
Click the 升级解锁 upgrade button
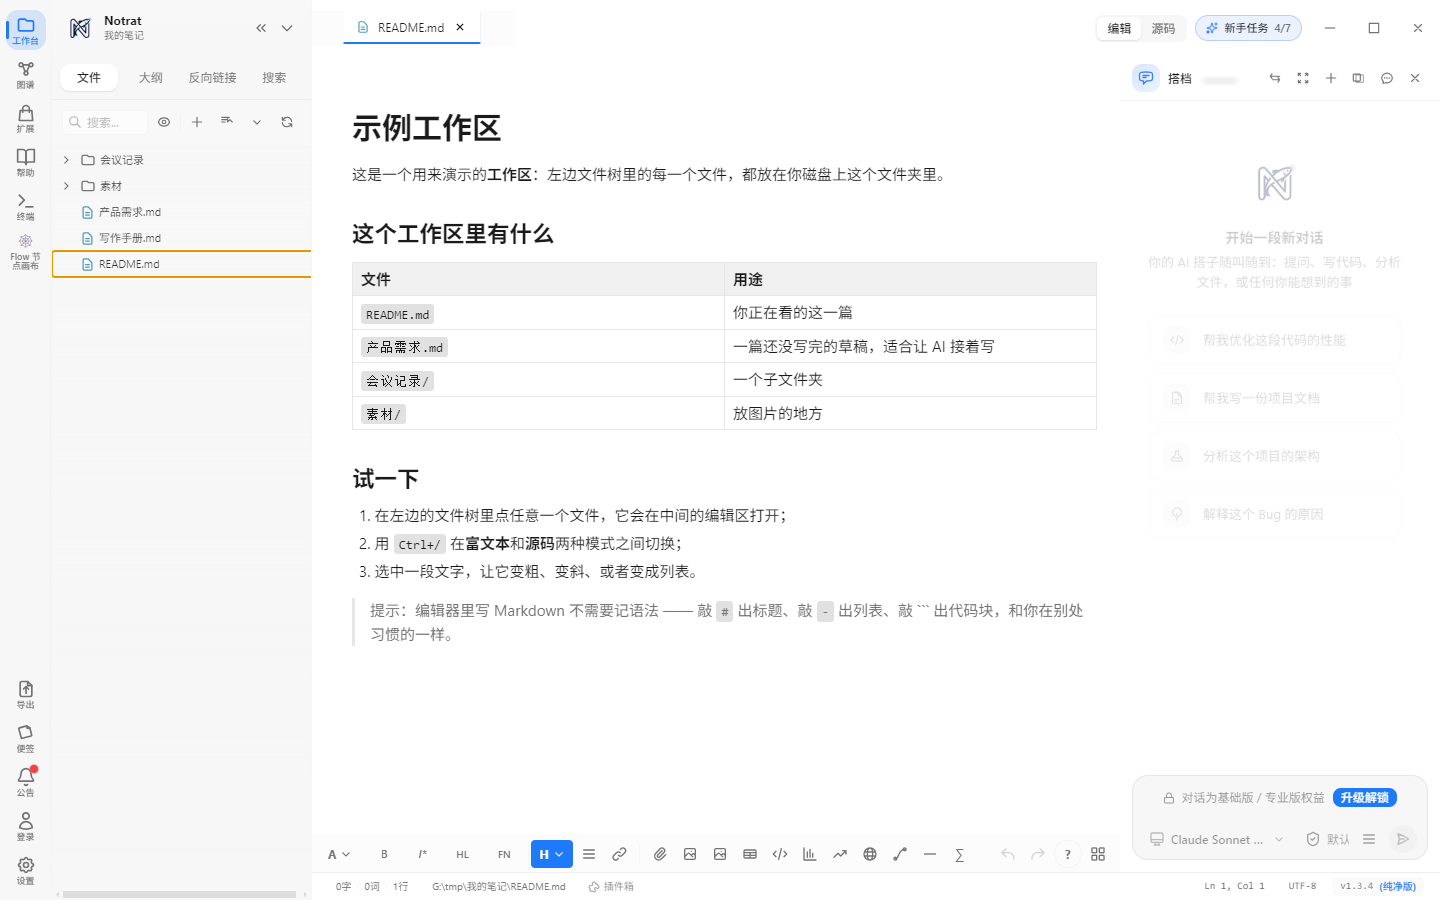pos(1365,798)
